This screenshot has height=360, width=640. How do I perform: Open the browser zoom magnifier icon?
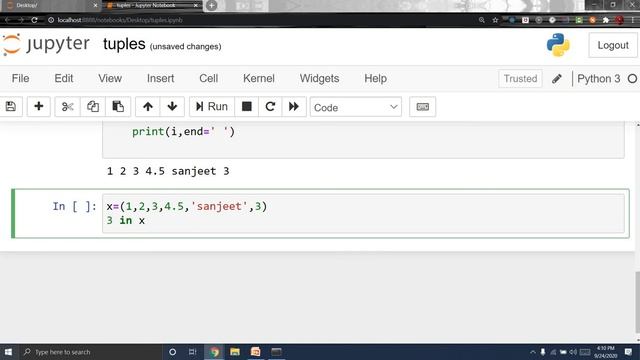click(x=482, y=20)
